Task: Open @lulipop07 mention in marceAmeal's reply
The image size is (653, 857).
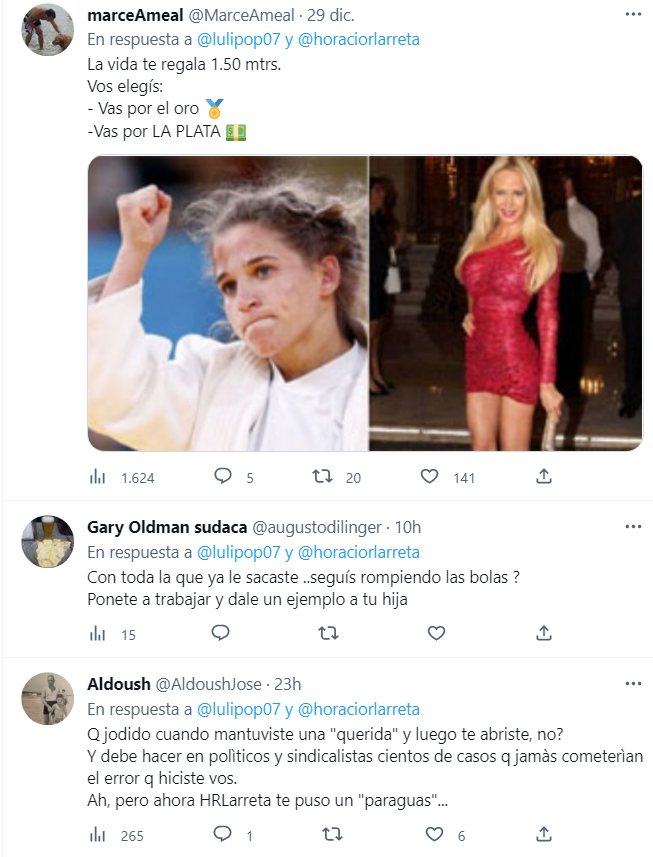Action: tap(240, 40)
